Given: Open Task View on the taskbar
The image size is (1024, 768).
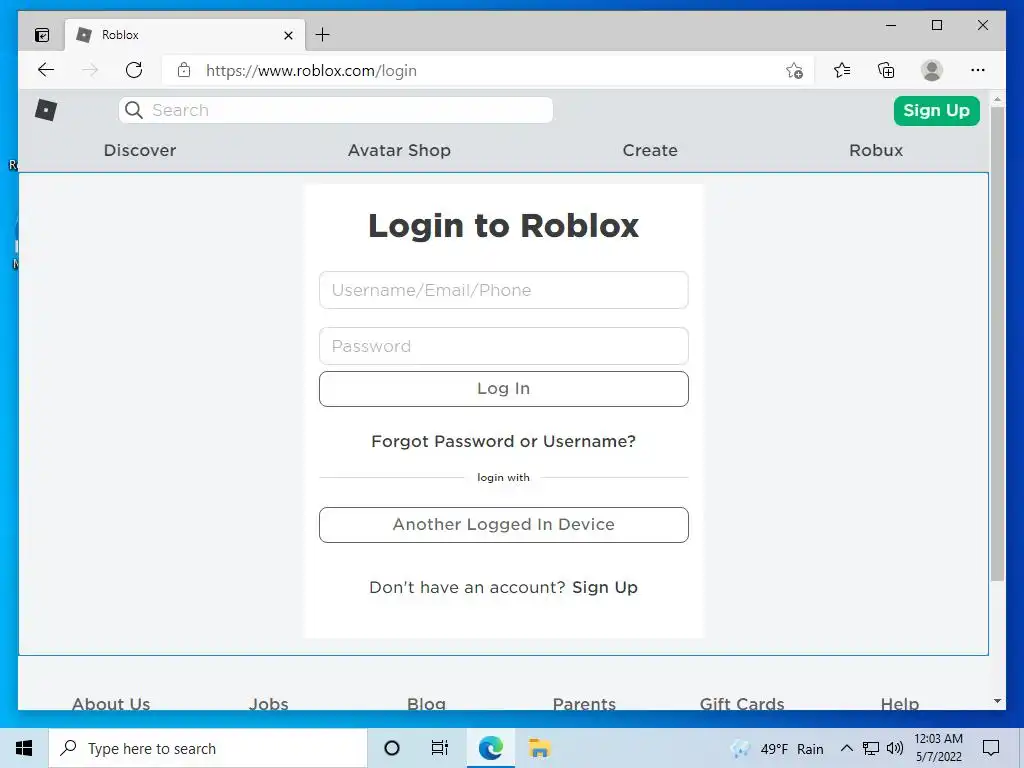Looking at the screenshot, I should (x=440, y=748).
